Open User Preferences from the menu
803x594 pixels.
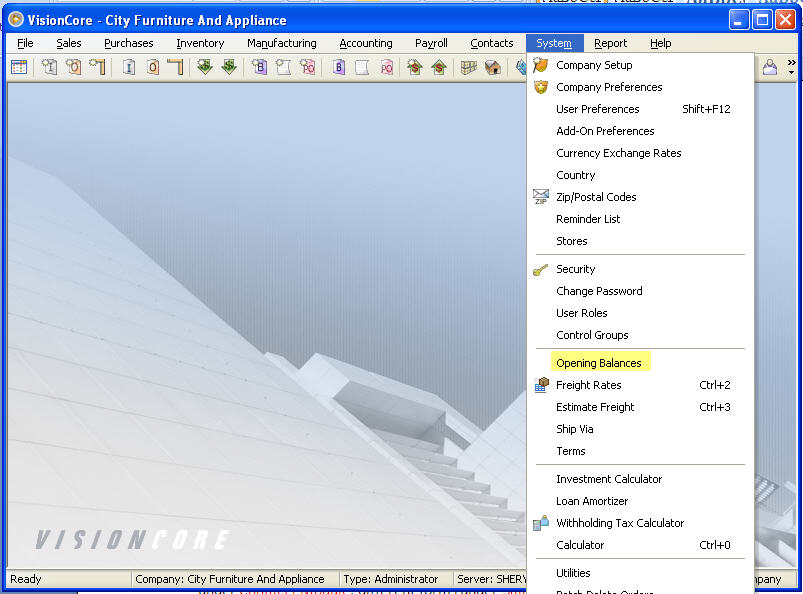click(x=640, y=109)
